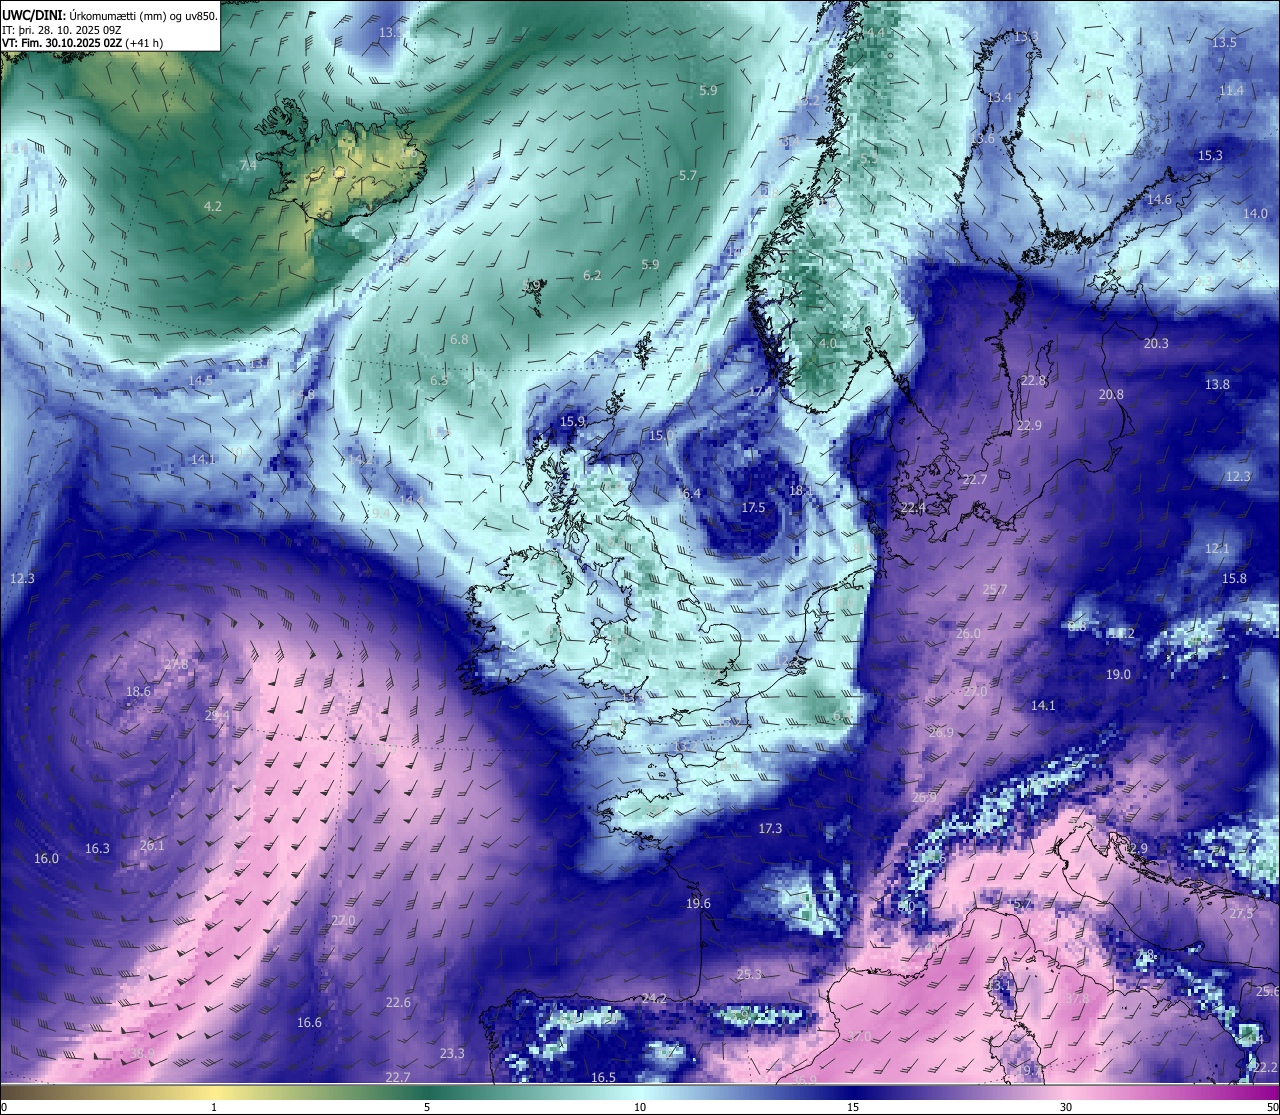Click the 22.8 value on the map
Image resolution: width=1280 pixels, height=1115 pixels.
1033,381
